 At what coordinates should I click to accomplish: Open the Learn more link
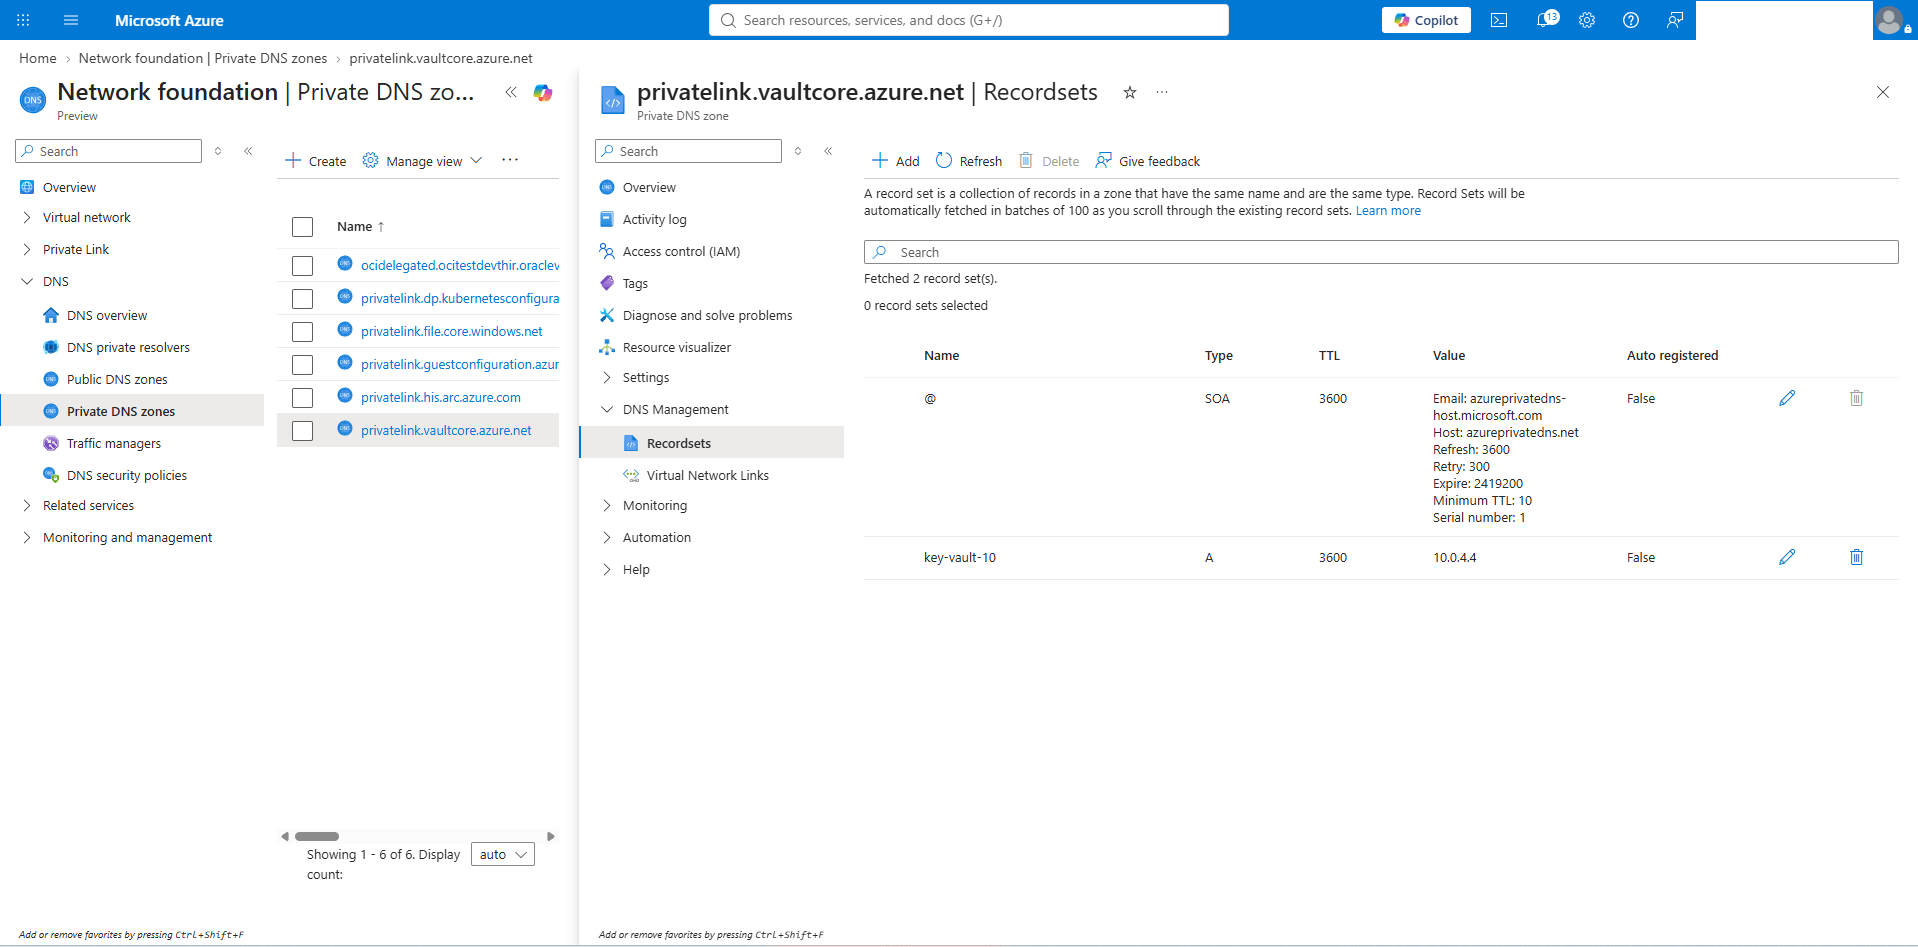click(x=1388, y=211)
